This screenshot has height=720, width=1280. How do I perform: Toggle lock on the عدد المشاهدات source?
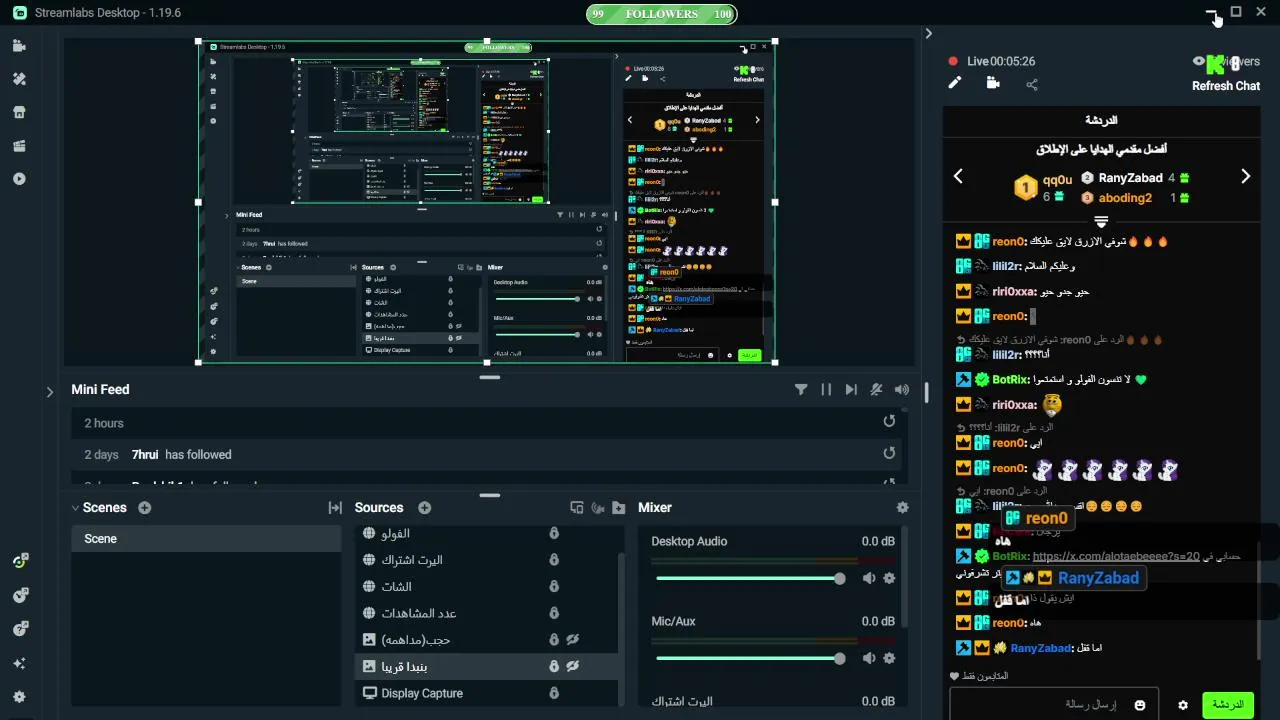[x=554, y=613]
